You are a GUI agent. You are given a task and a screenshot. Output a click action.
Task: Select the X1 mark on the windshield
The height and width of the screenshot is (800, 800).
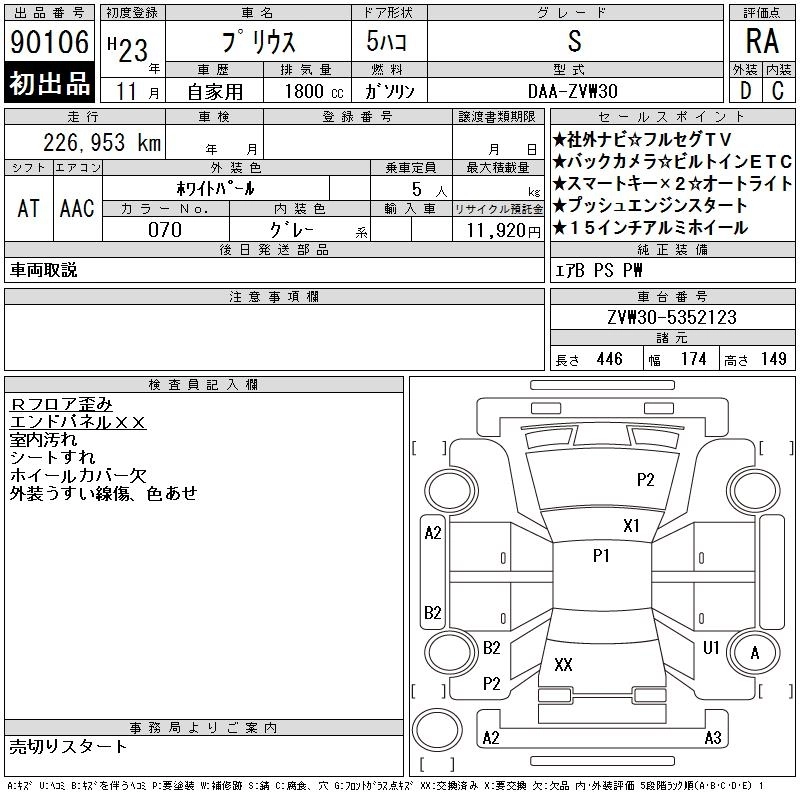pyautogui.click(x=631, y=526)
